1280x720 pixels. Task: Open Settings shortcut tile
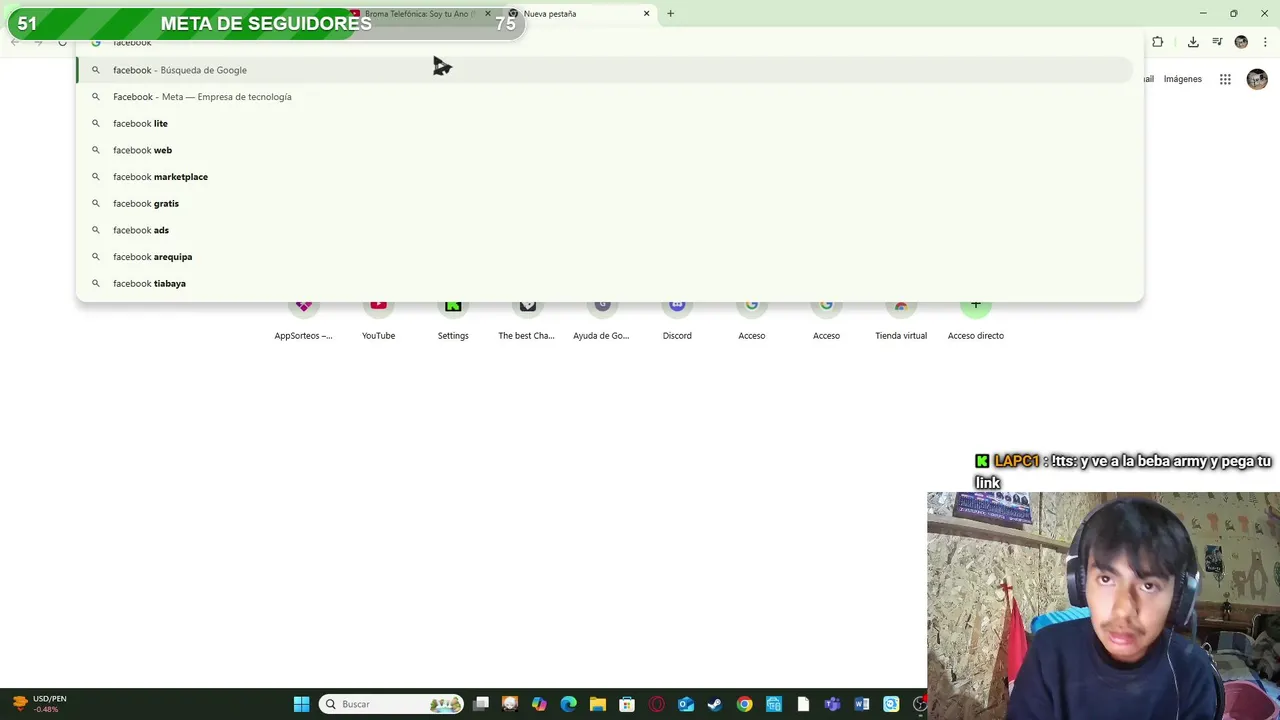coord(453,320)
